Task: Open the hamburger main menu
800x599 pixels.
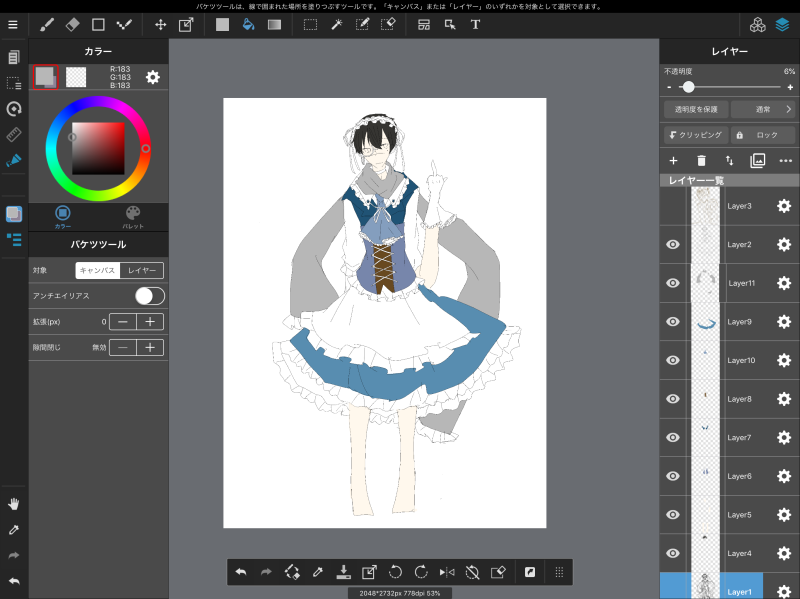Action: [13, 24]
